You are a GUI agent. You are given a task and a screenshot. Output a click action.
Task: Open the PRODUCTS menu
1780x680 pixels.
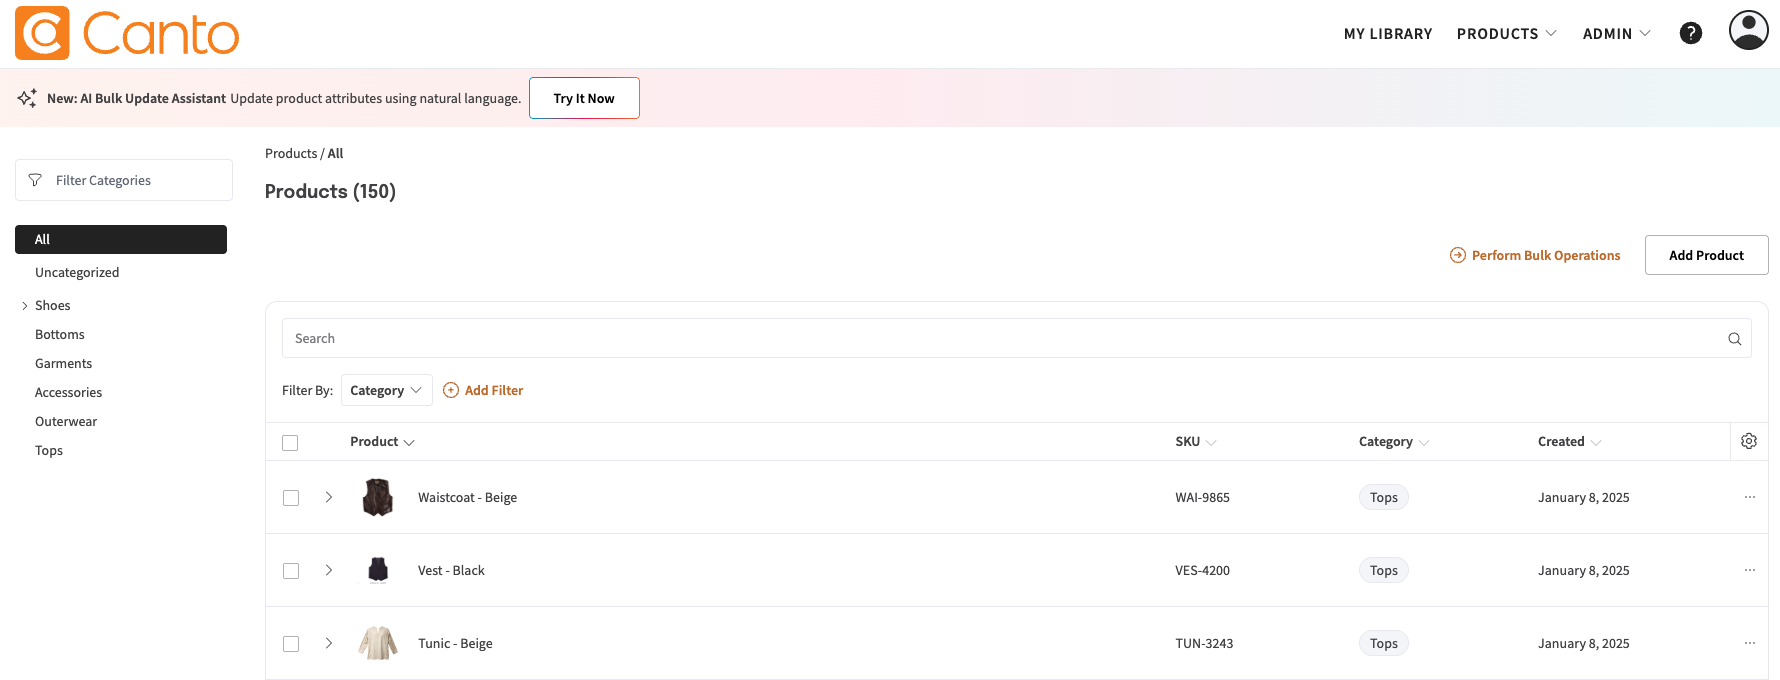pyautogui.click(x=1506, y=33)
